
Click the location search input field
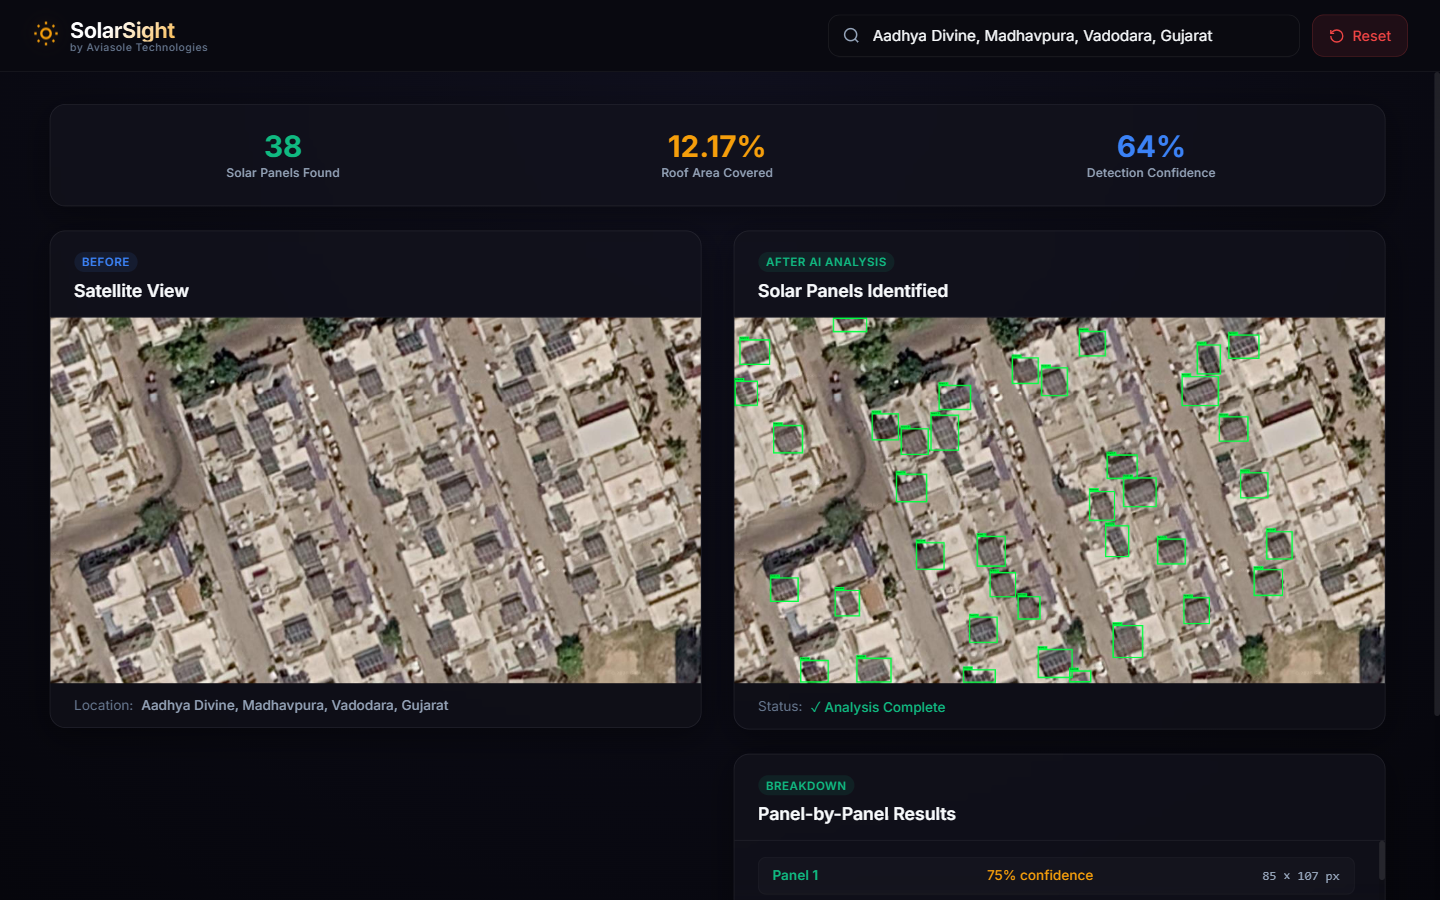click(x=1063, y=36)
